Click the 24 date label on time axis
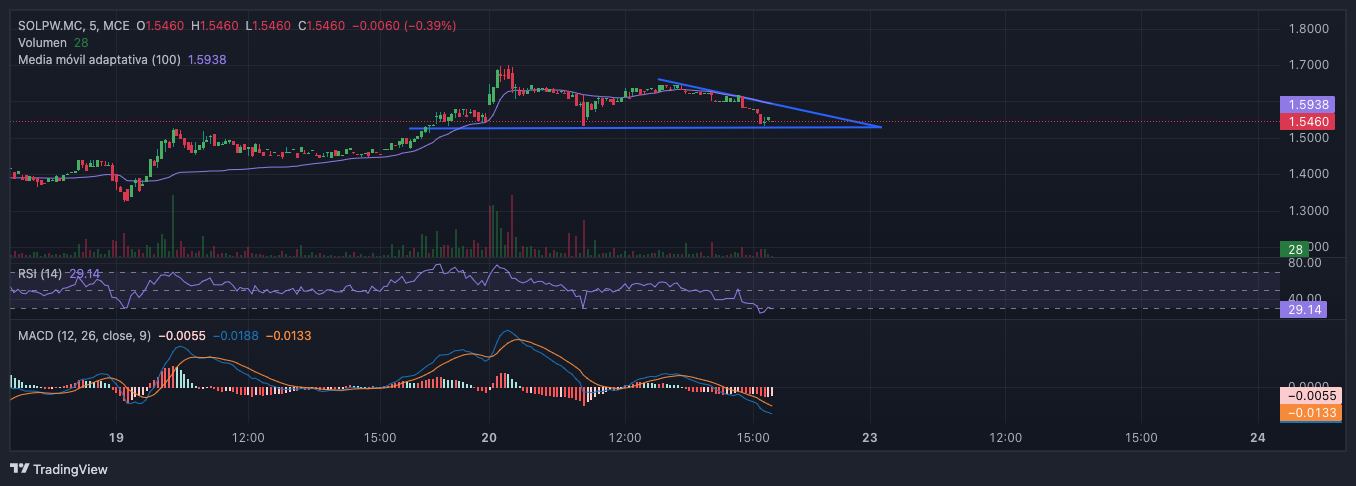The width and height of the screenshot is (1356, 486). pos(1259,437)
